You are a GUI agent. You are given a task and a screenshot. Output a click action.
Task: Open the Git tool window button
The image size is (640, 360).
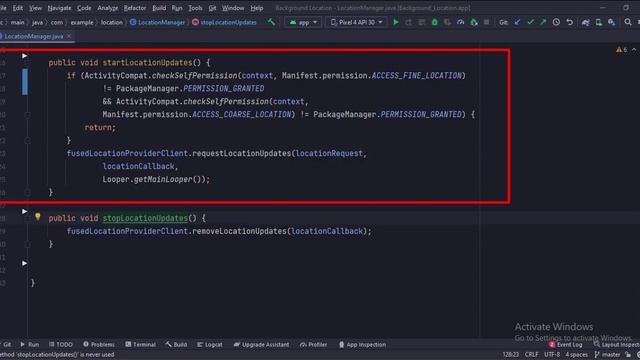click(6, 344)
